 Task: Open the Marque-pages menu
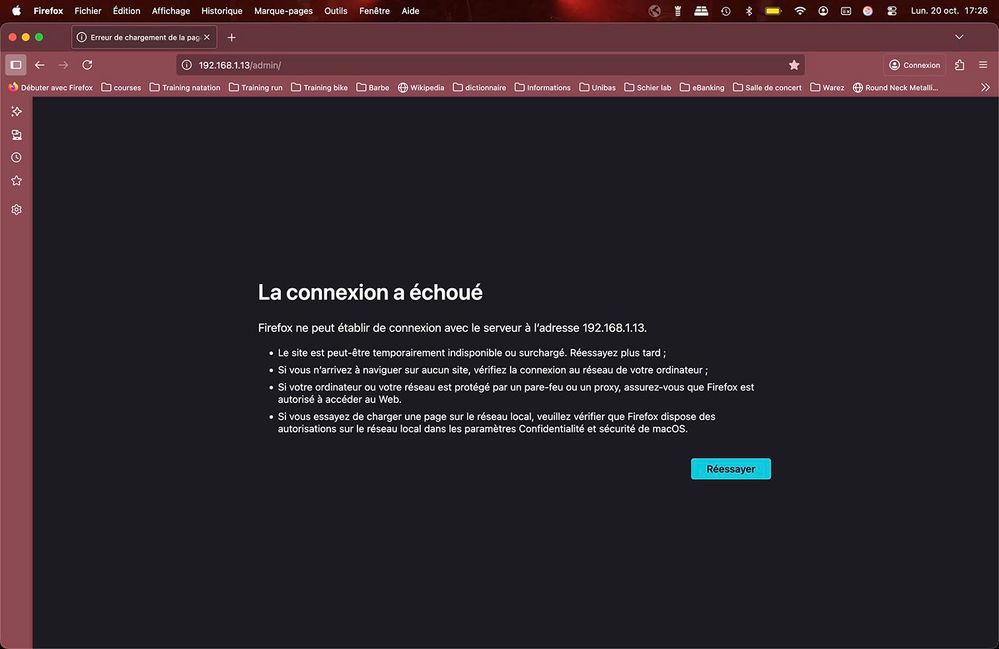(284, 11)
